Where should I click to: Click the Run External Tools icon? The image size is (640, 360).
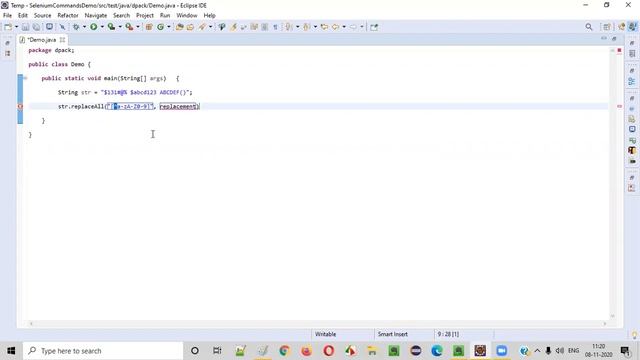click(x=129, y=27)
